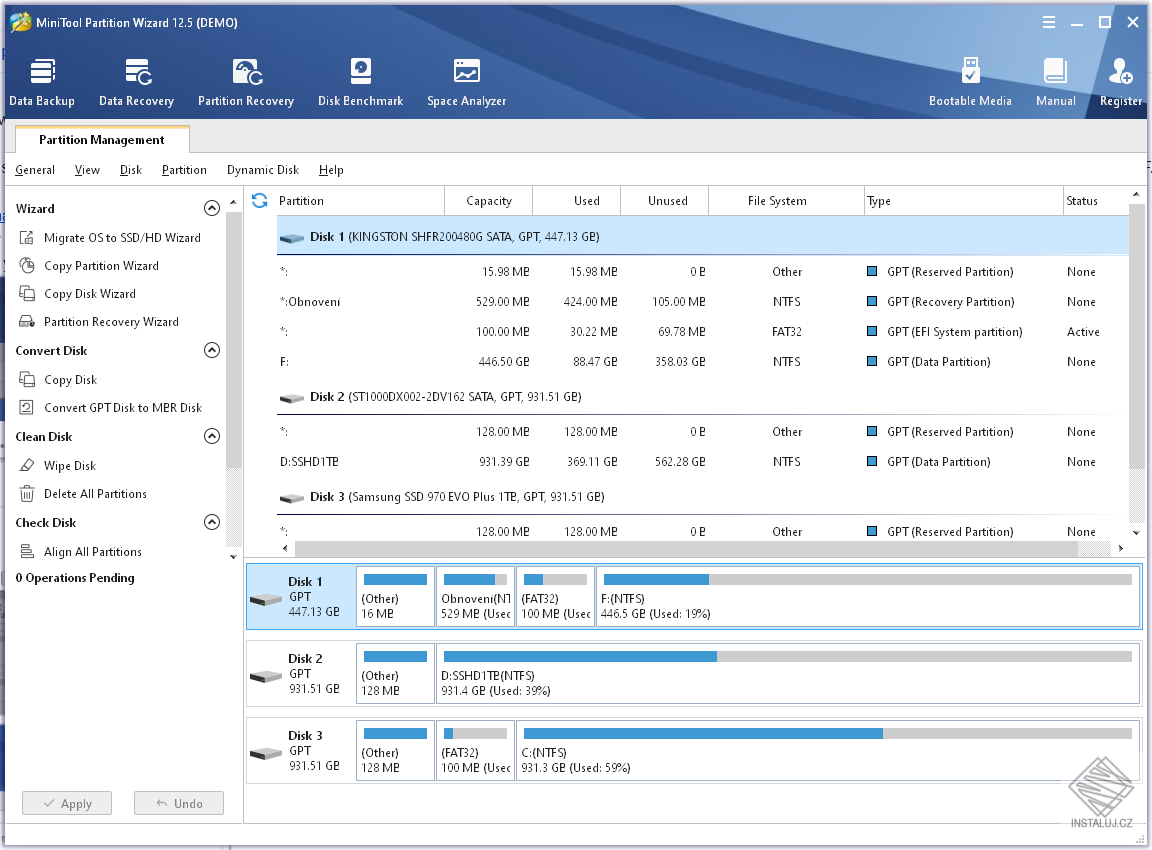Viewport: 1152px width, 850px height.
Task: Click Convert GPT Disk to MBR Disk
Action: coord(122,408)
